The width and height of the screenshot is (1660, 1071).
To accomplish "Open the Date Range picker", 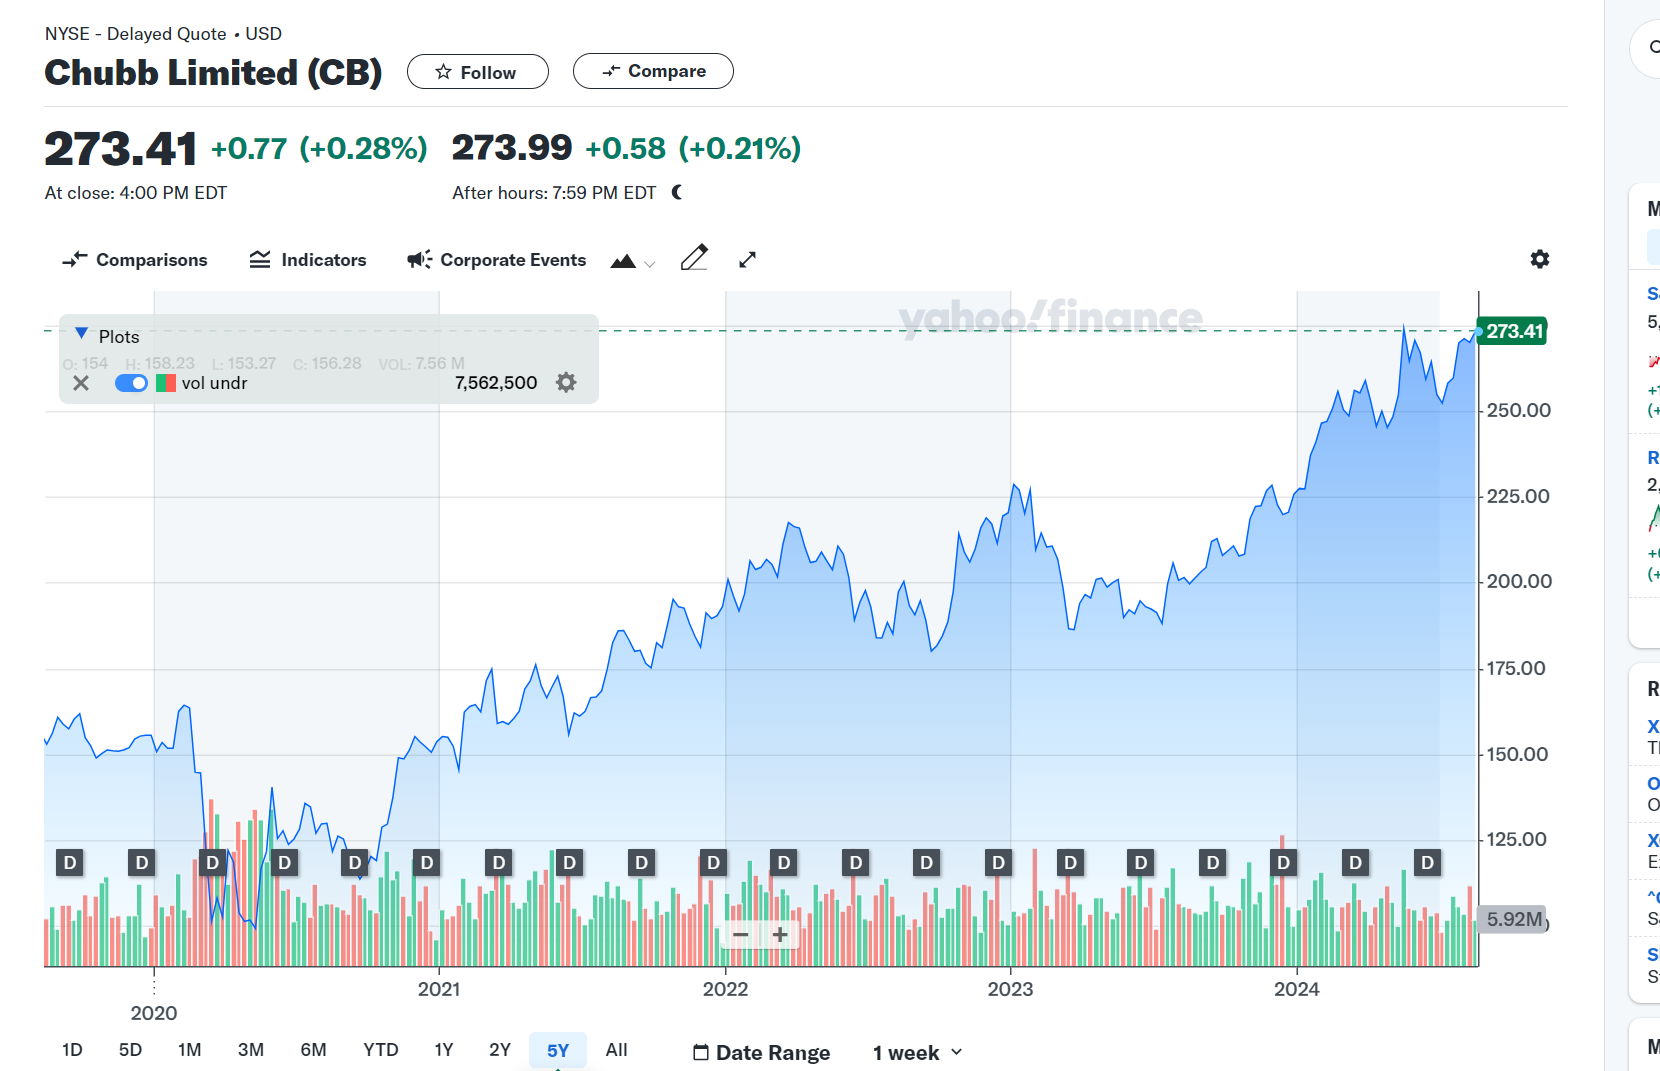I will [762, 1053].
